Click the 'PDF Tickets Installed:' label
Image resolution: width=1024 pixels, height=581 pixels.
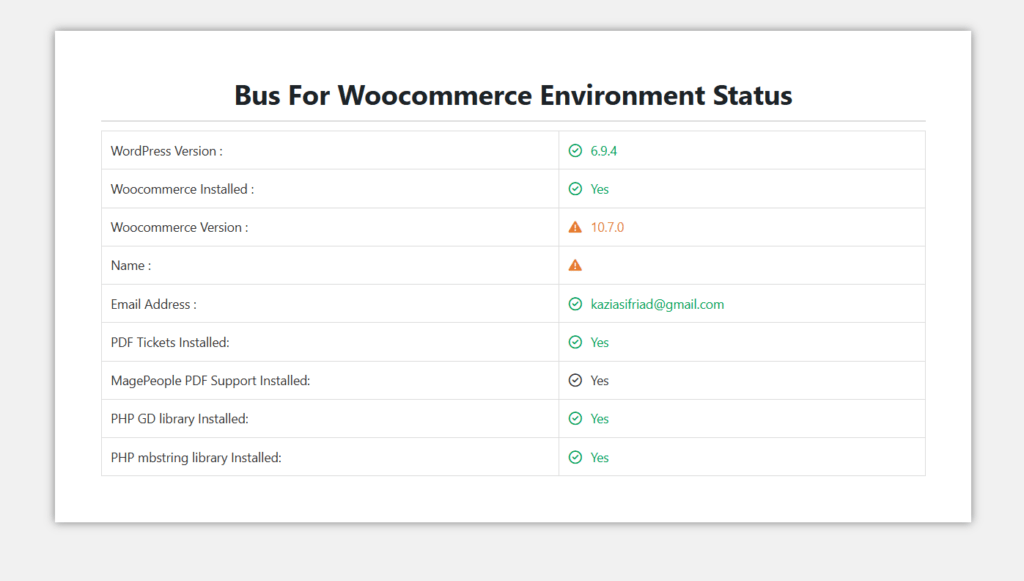click(170, 343)
